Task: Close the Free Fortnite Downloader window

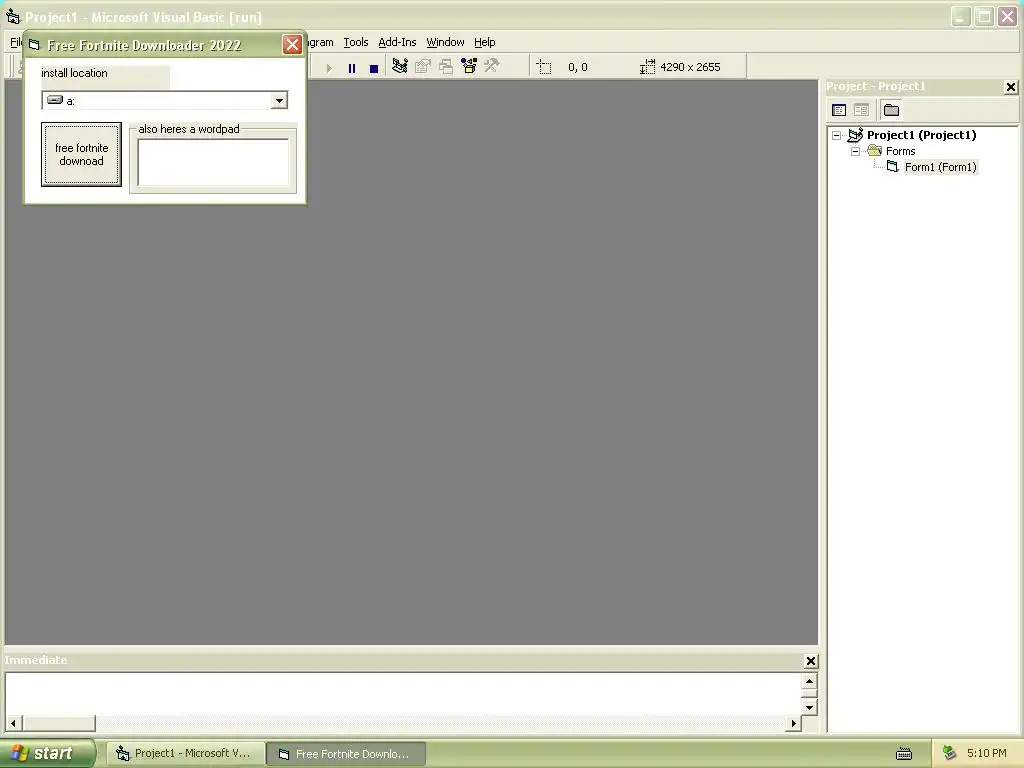Action: [x=292, y=44]
